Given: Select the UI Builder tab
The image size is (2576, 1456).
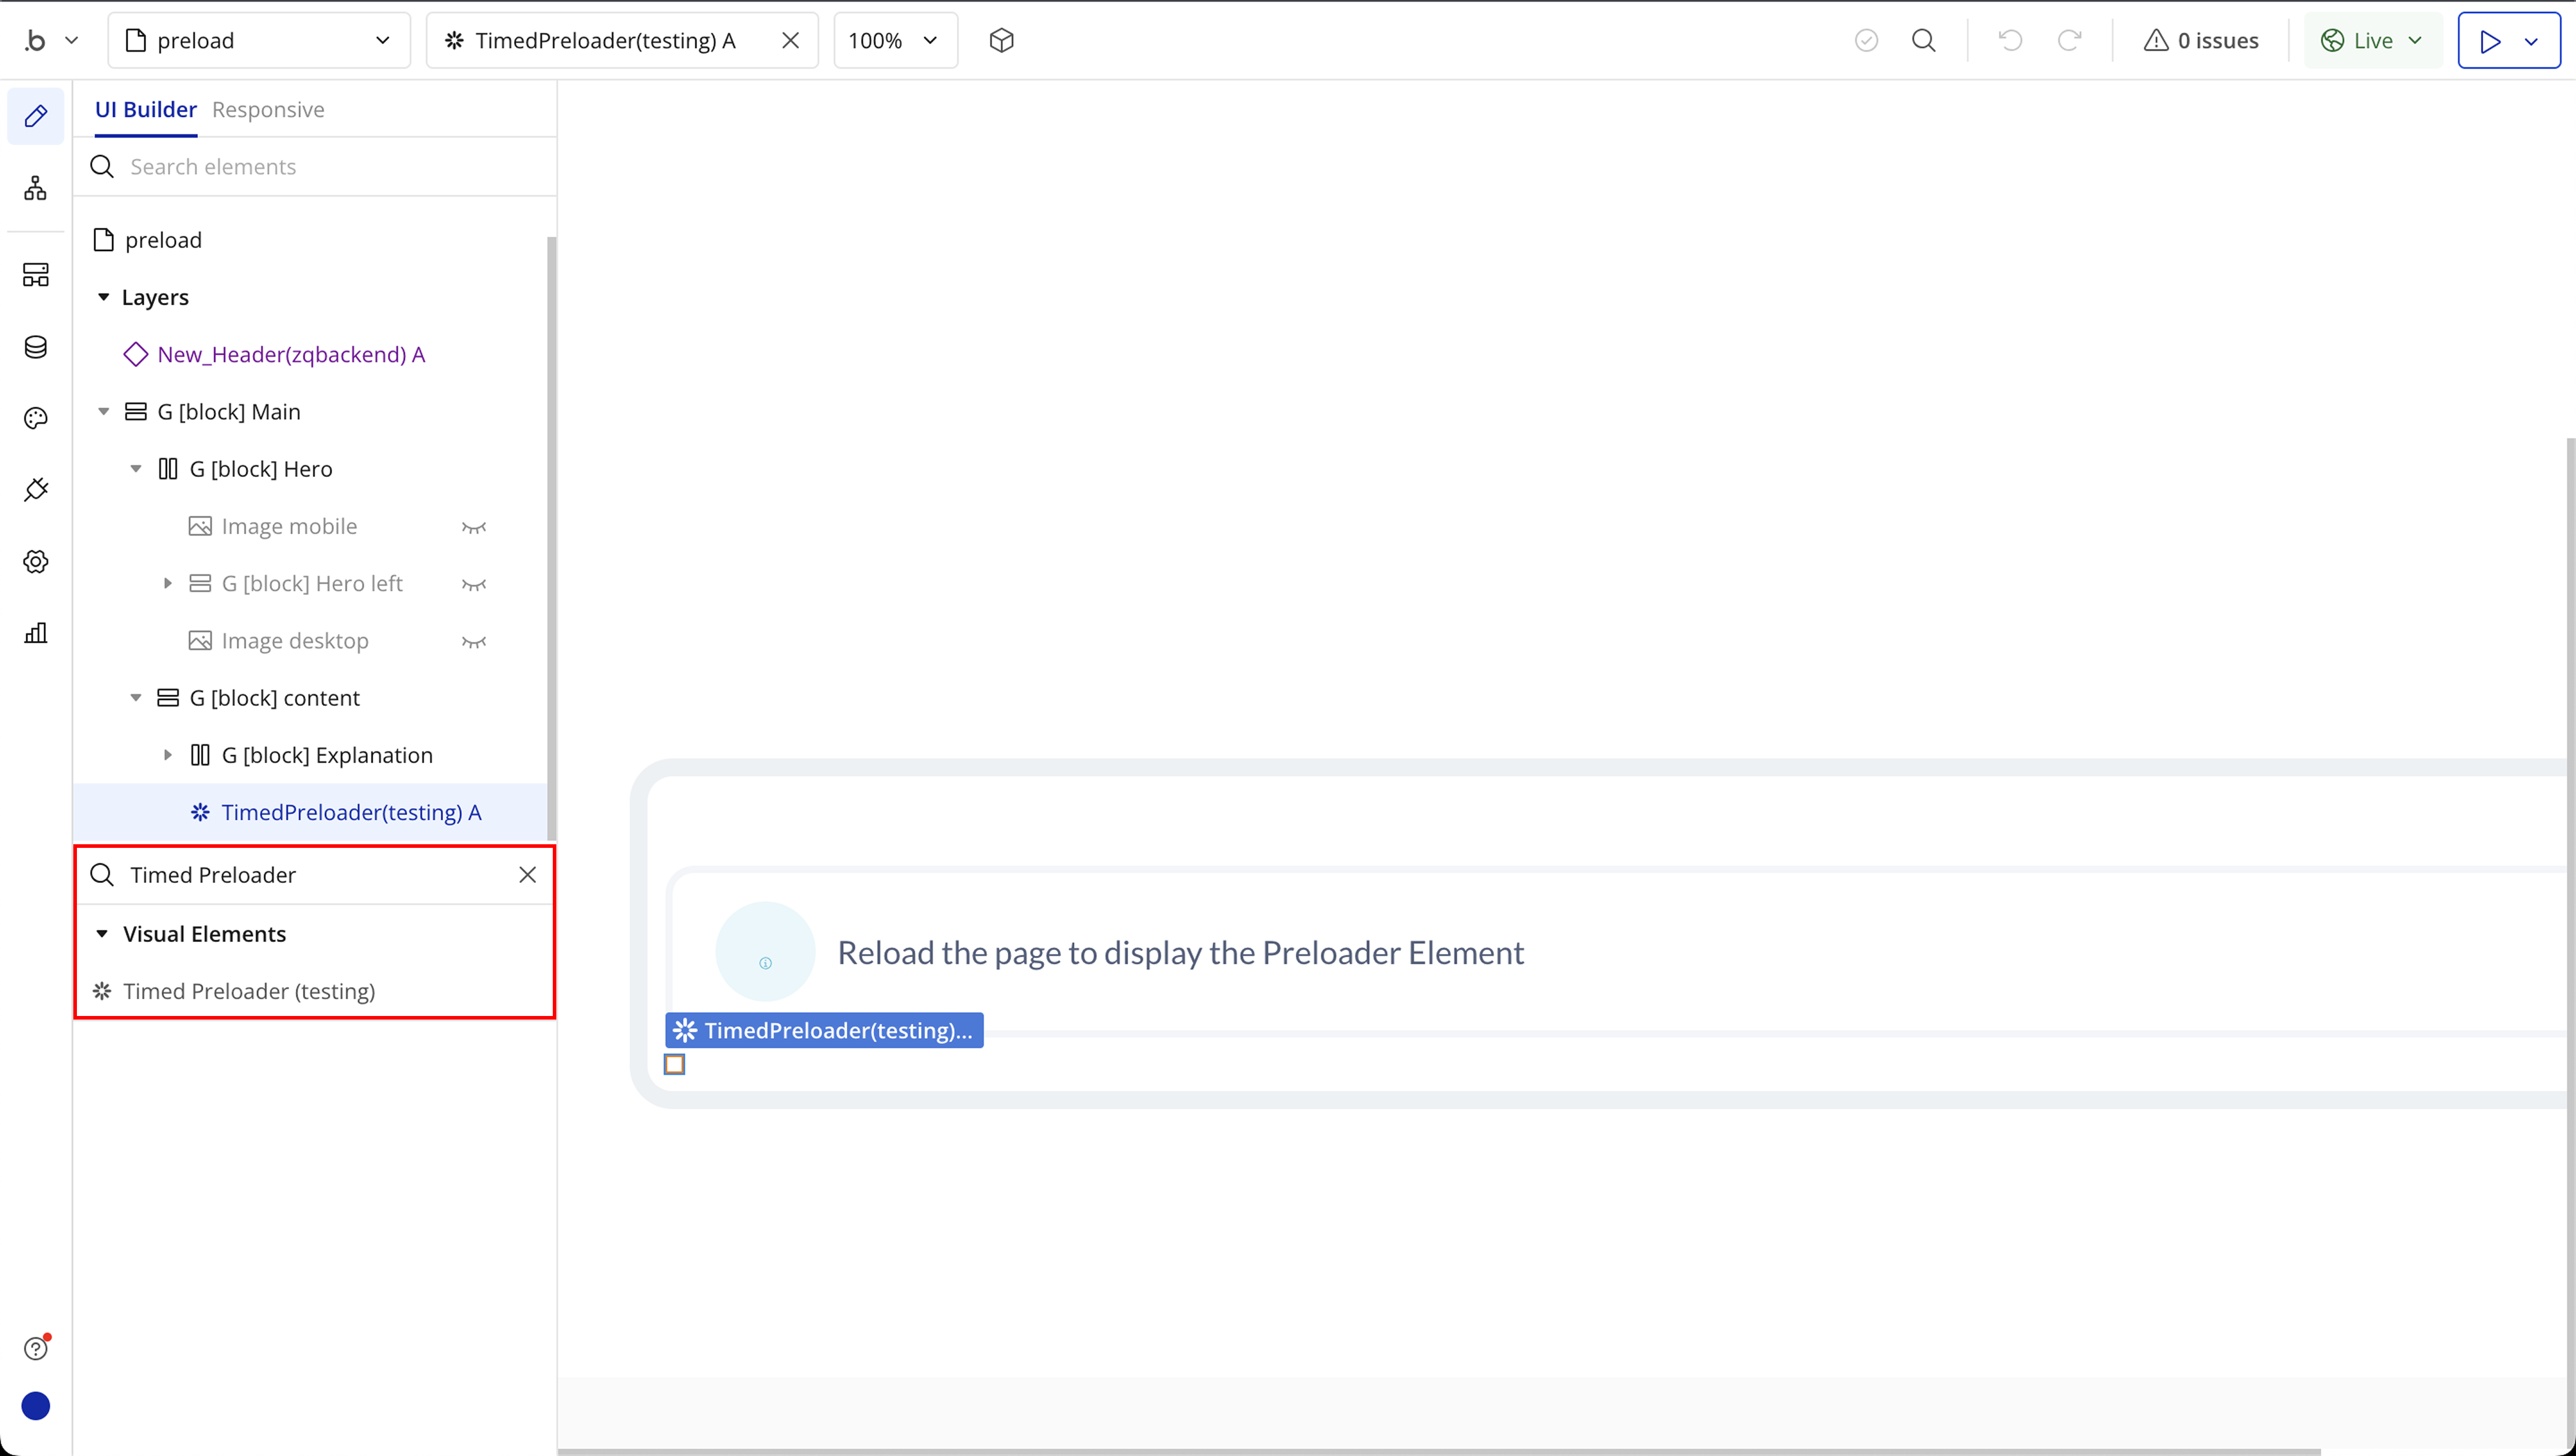Looking at the screenshot, I should pos(146,109).
